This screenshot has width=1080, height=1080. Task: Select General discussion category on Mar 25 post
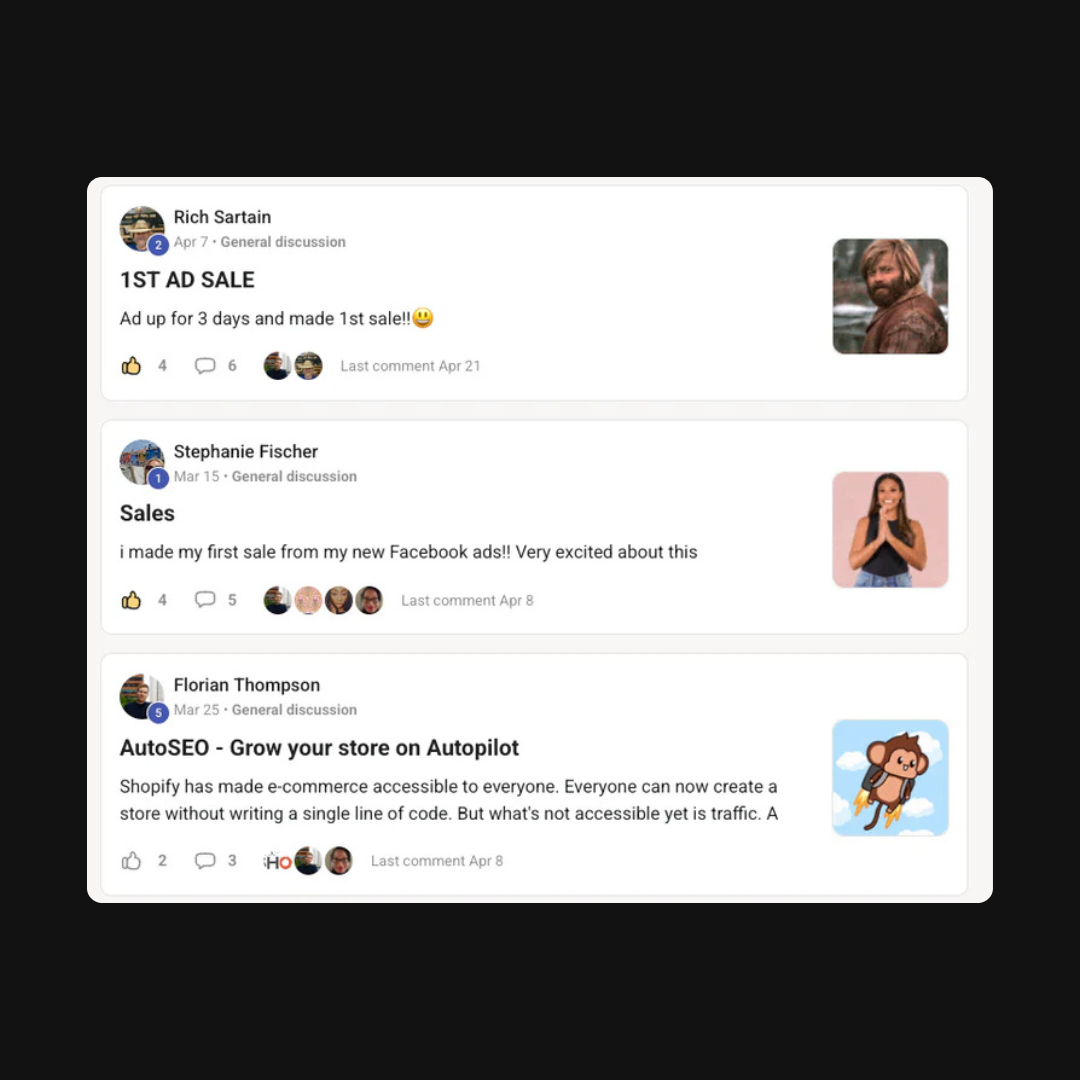tap(294, 709)
